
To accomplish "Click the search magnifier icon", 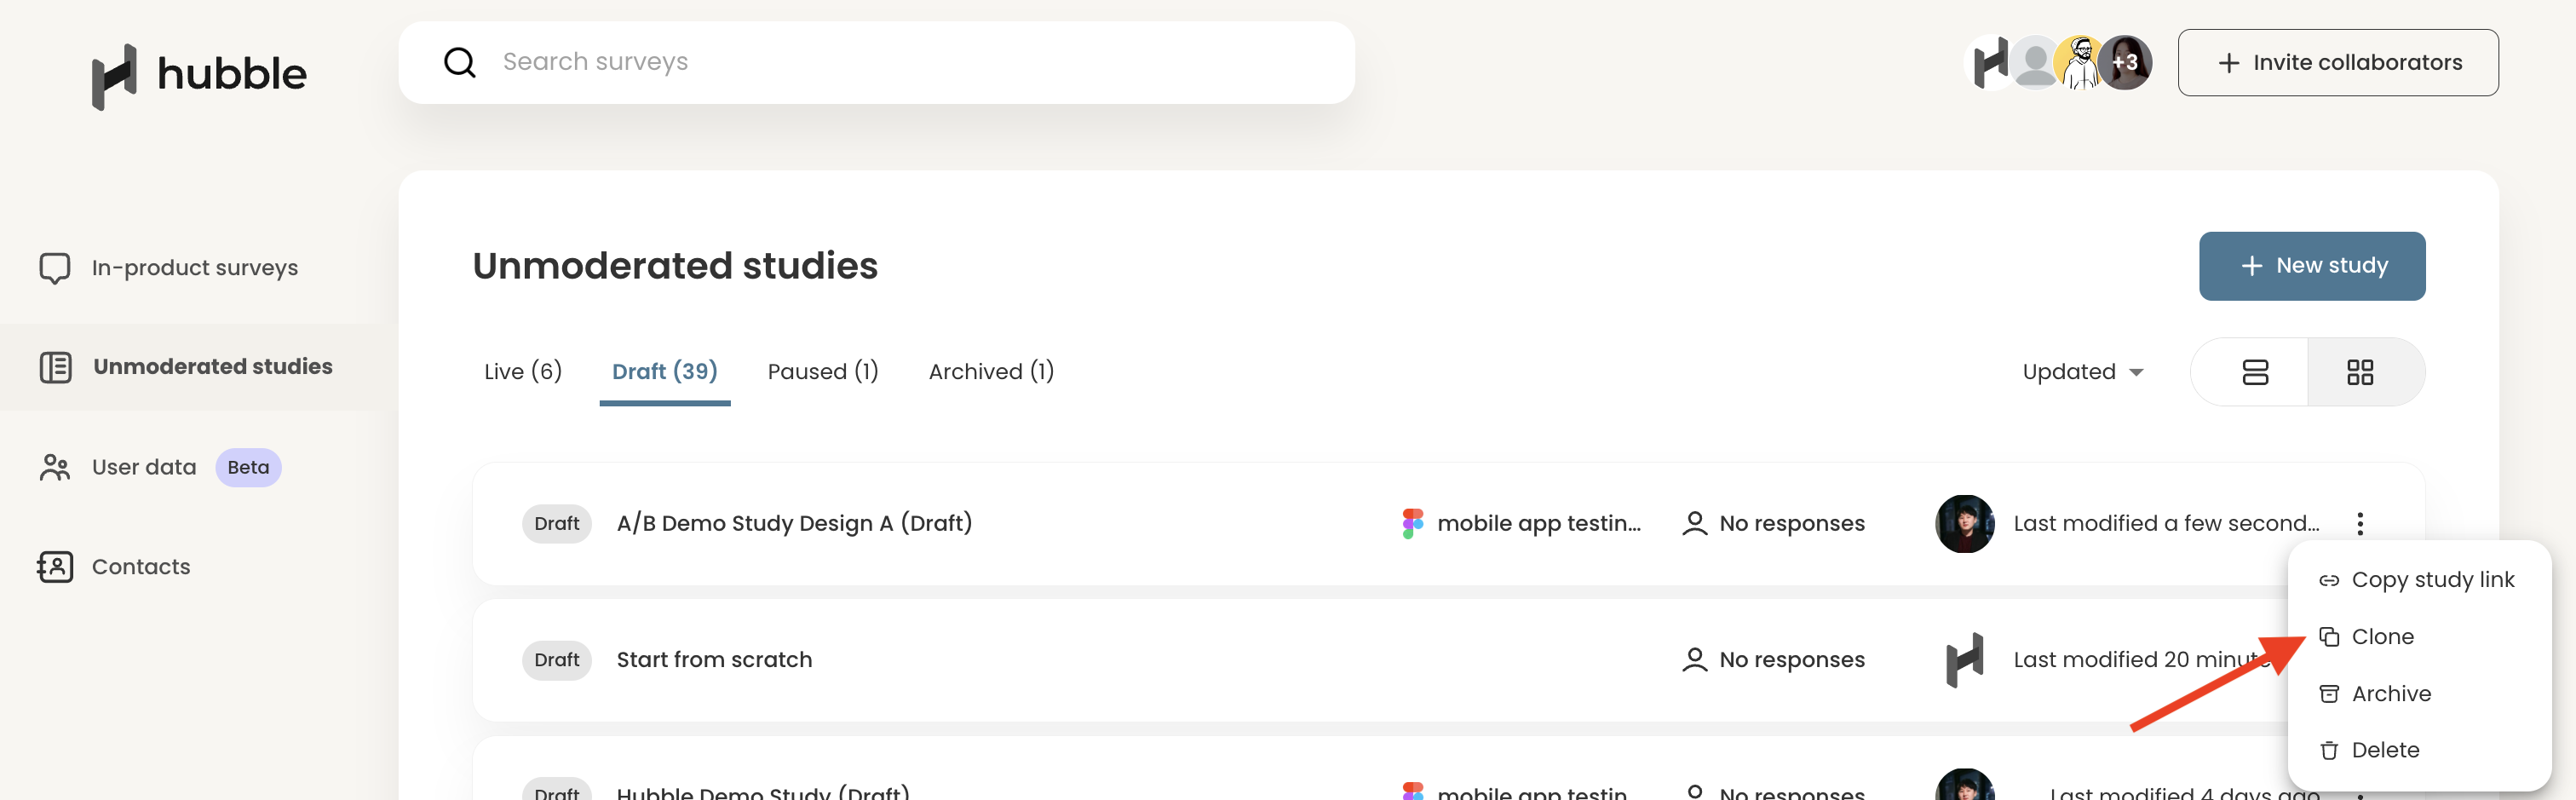I will [x=460, y=62].
